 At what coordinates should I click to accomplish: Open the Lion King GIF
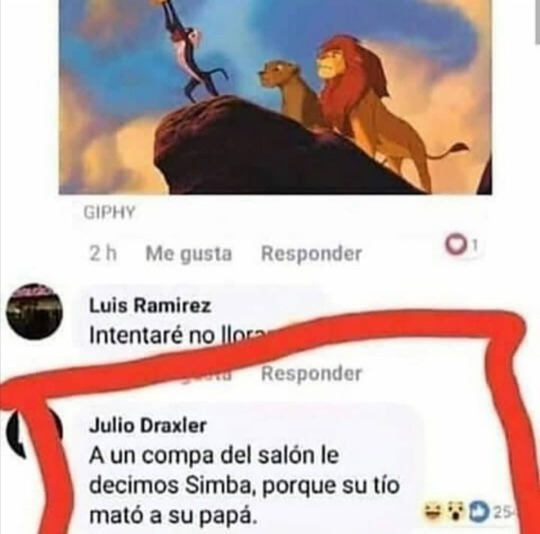point(276,97)
